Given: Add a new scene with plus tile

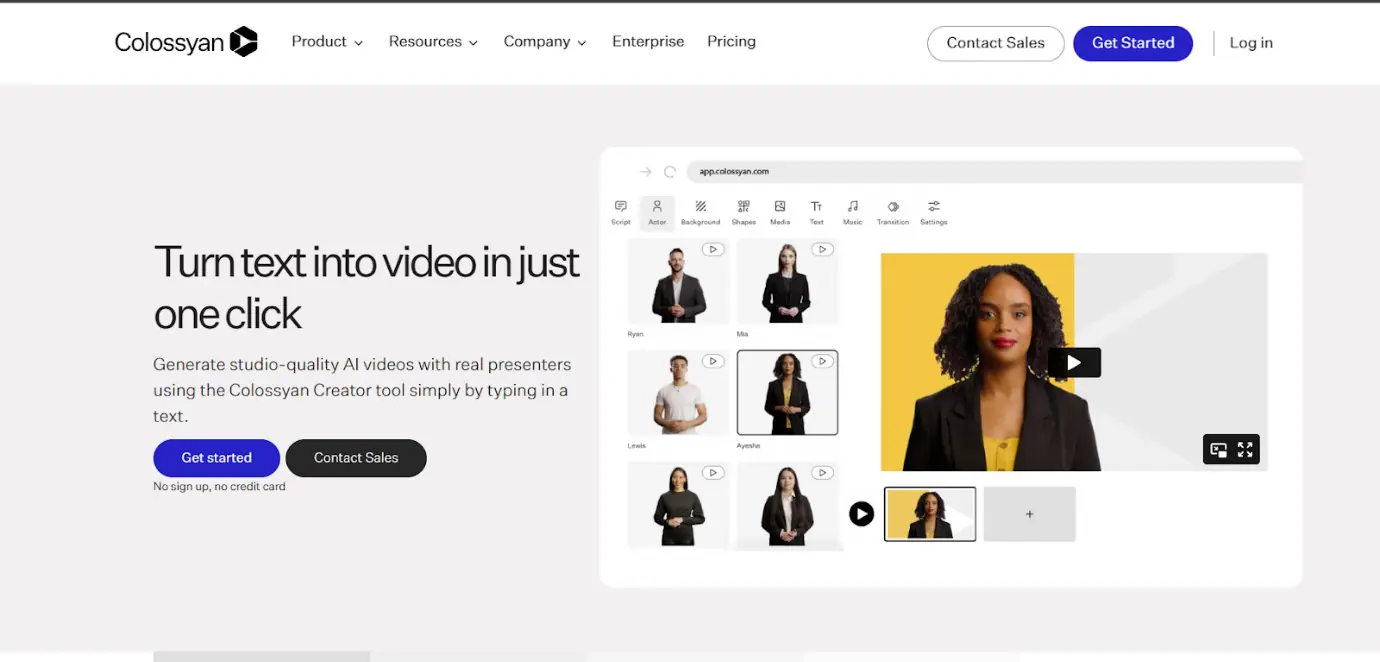Looking at the screenshot, I should 1029,514.
